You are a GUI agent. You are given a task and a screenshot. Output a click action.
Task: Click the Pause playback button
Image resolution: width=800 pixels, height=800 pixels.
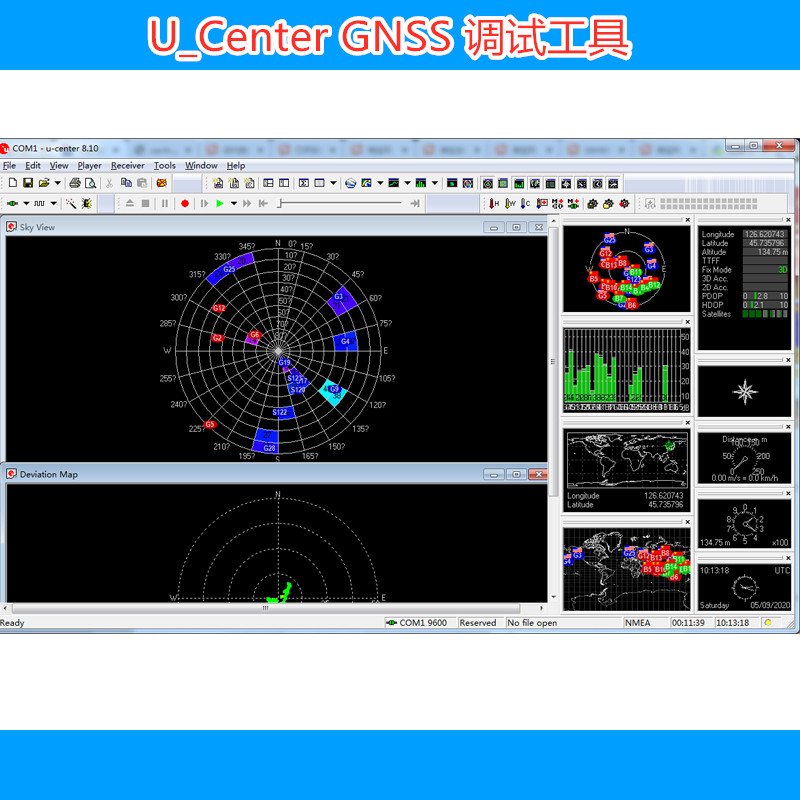[x=165, y=204]
